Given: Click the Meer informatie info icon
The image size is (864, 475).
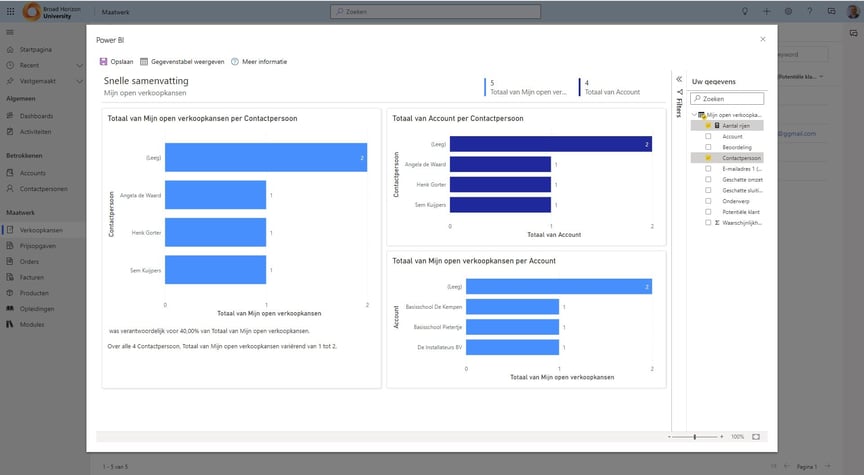Looking at the screenshot, I should (x=235, y=62).
